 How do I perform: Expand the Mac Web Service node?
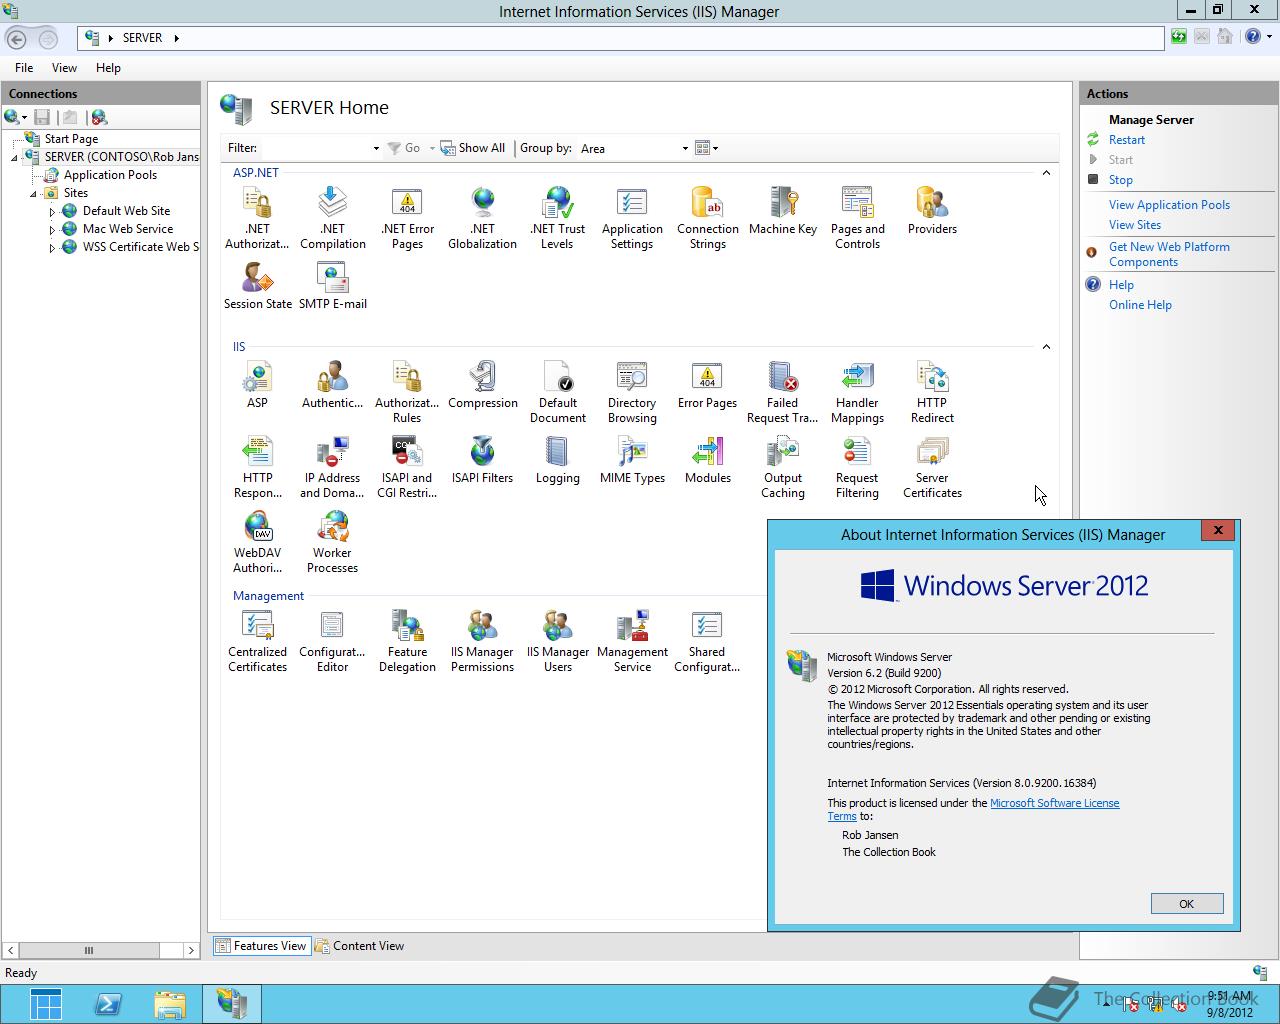coord(52,230)
